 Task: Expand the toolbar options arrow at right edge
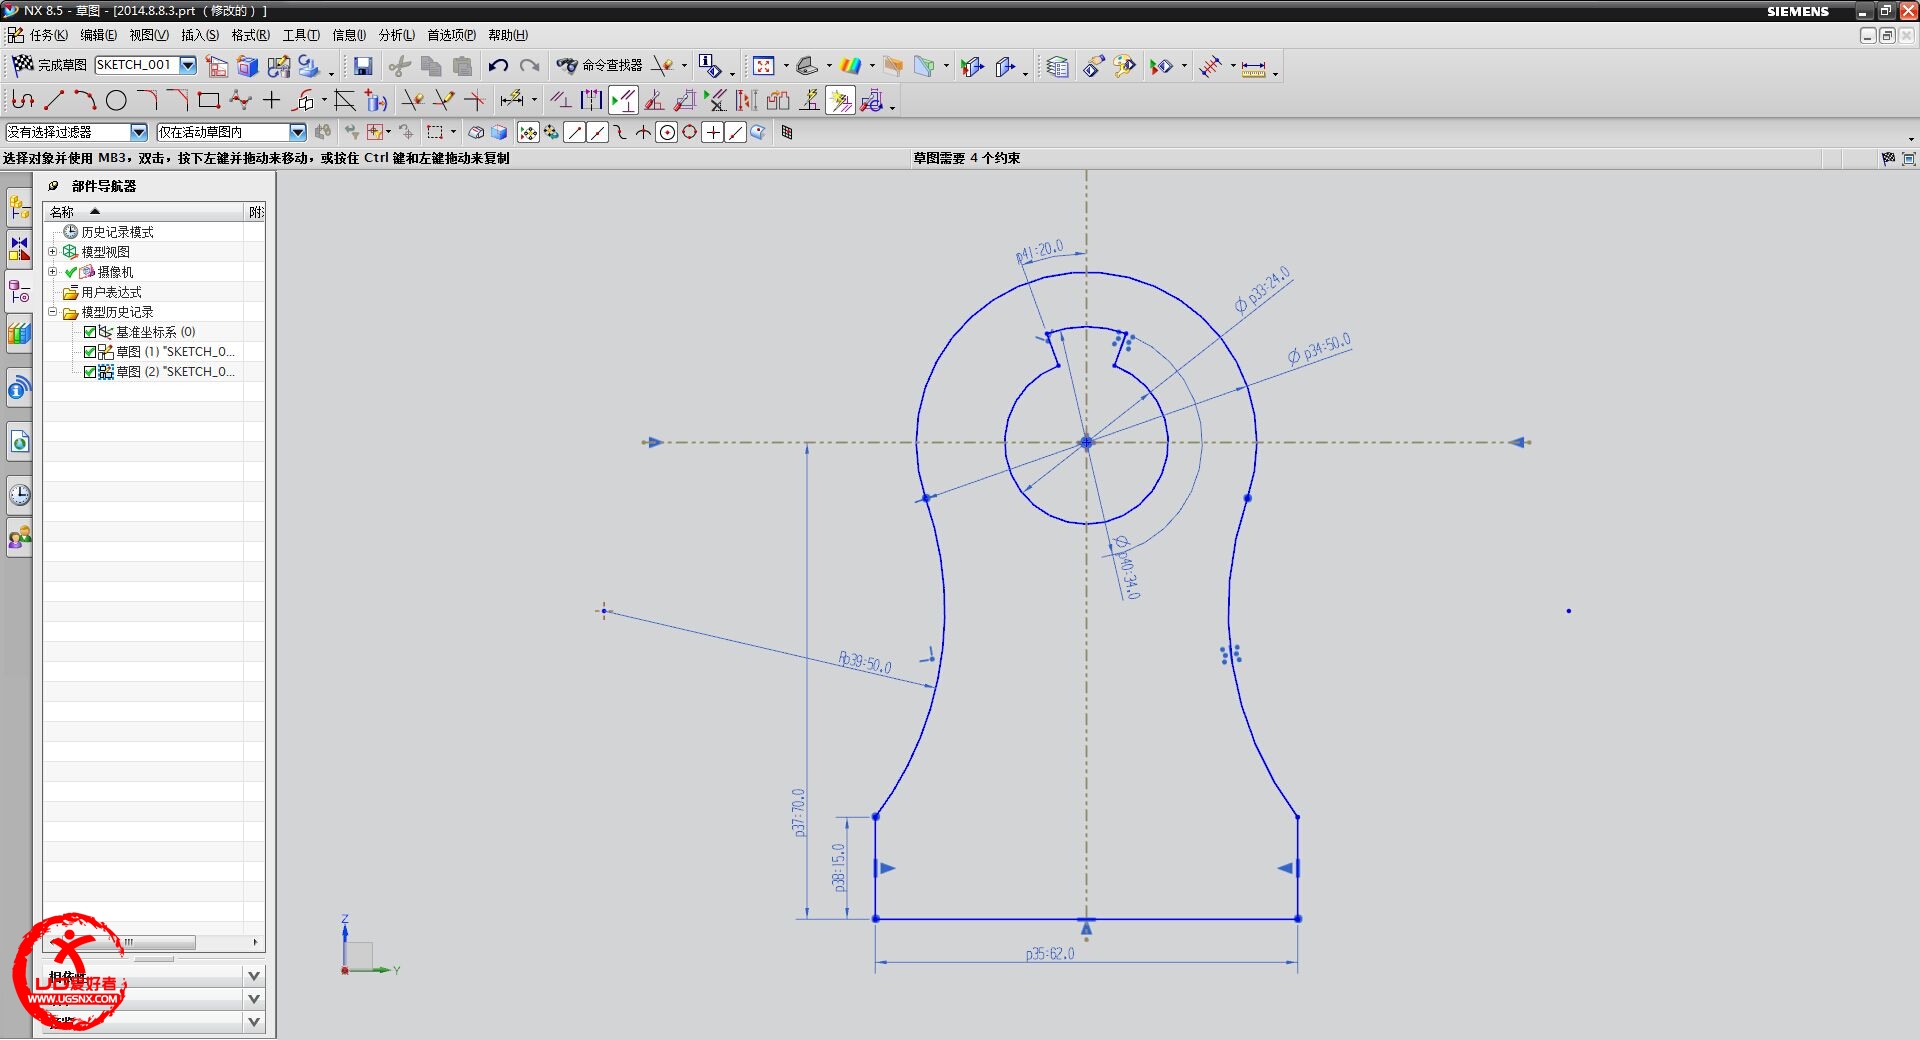(x=1910, y=139)
